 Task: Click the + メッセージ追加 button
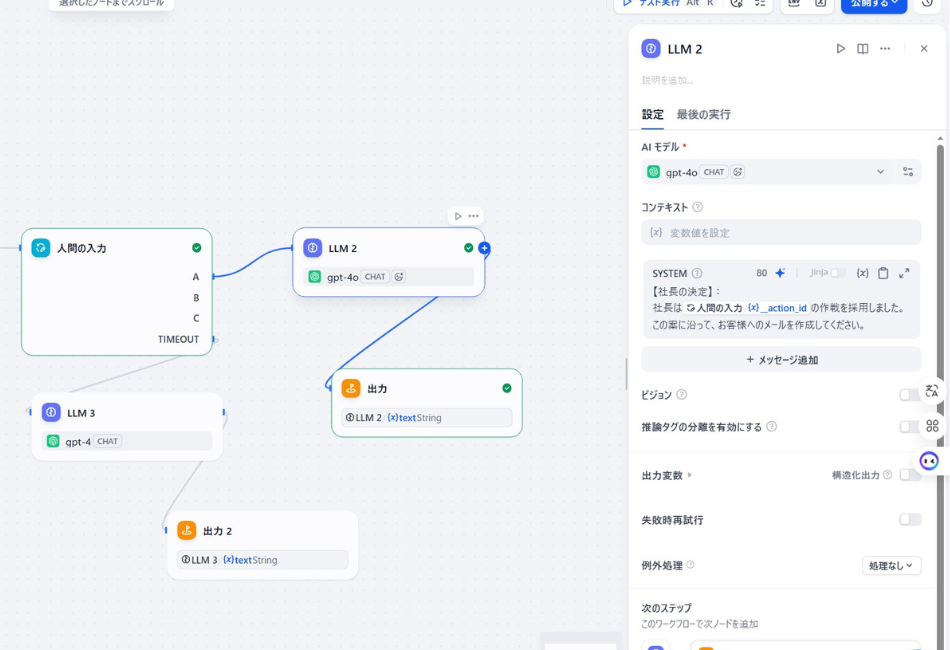click(781, 359)
